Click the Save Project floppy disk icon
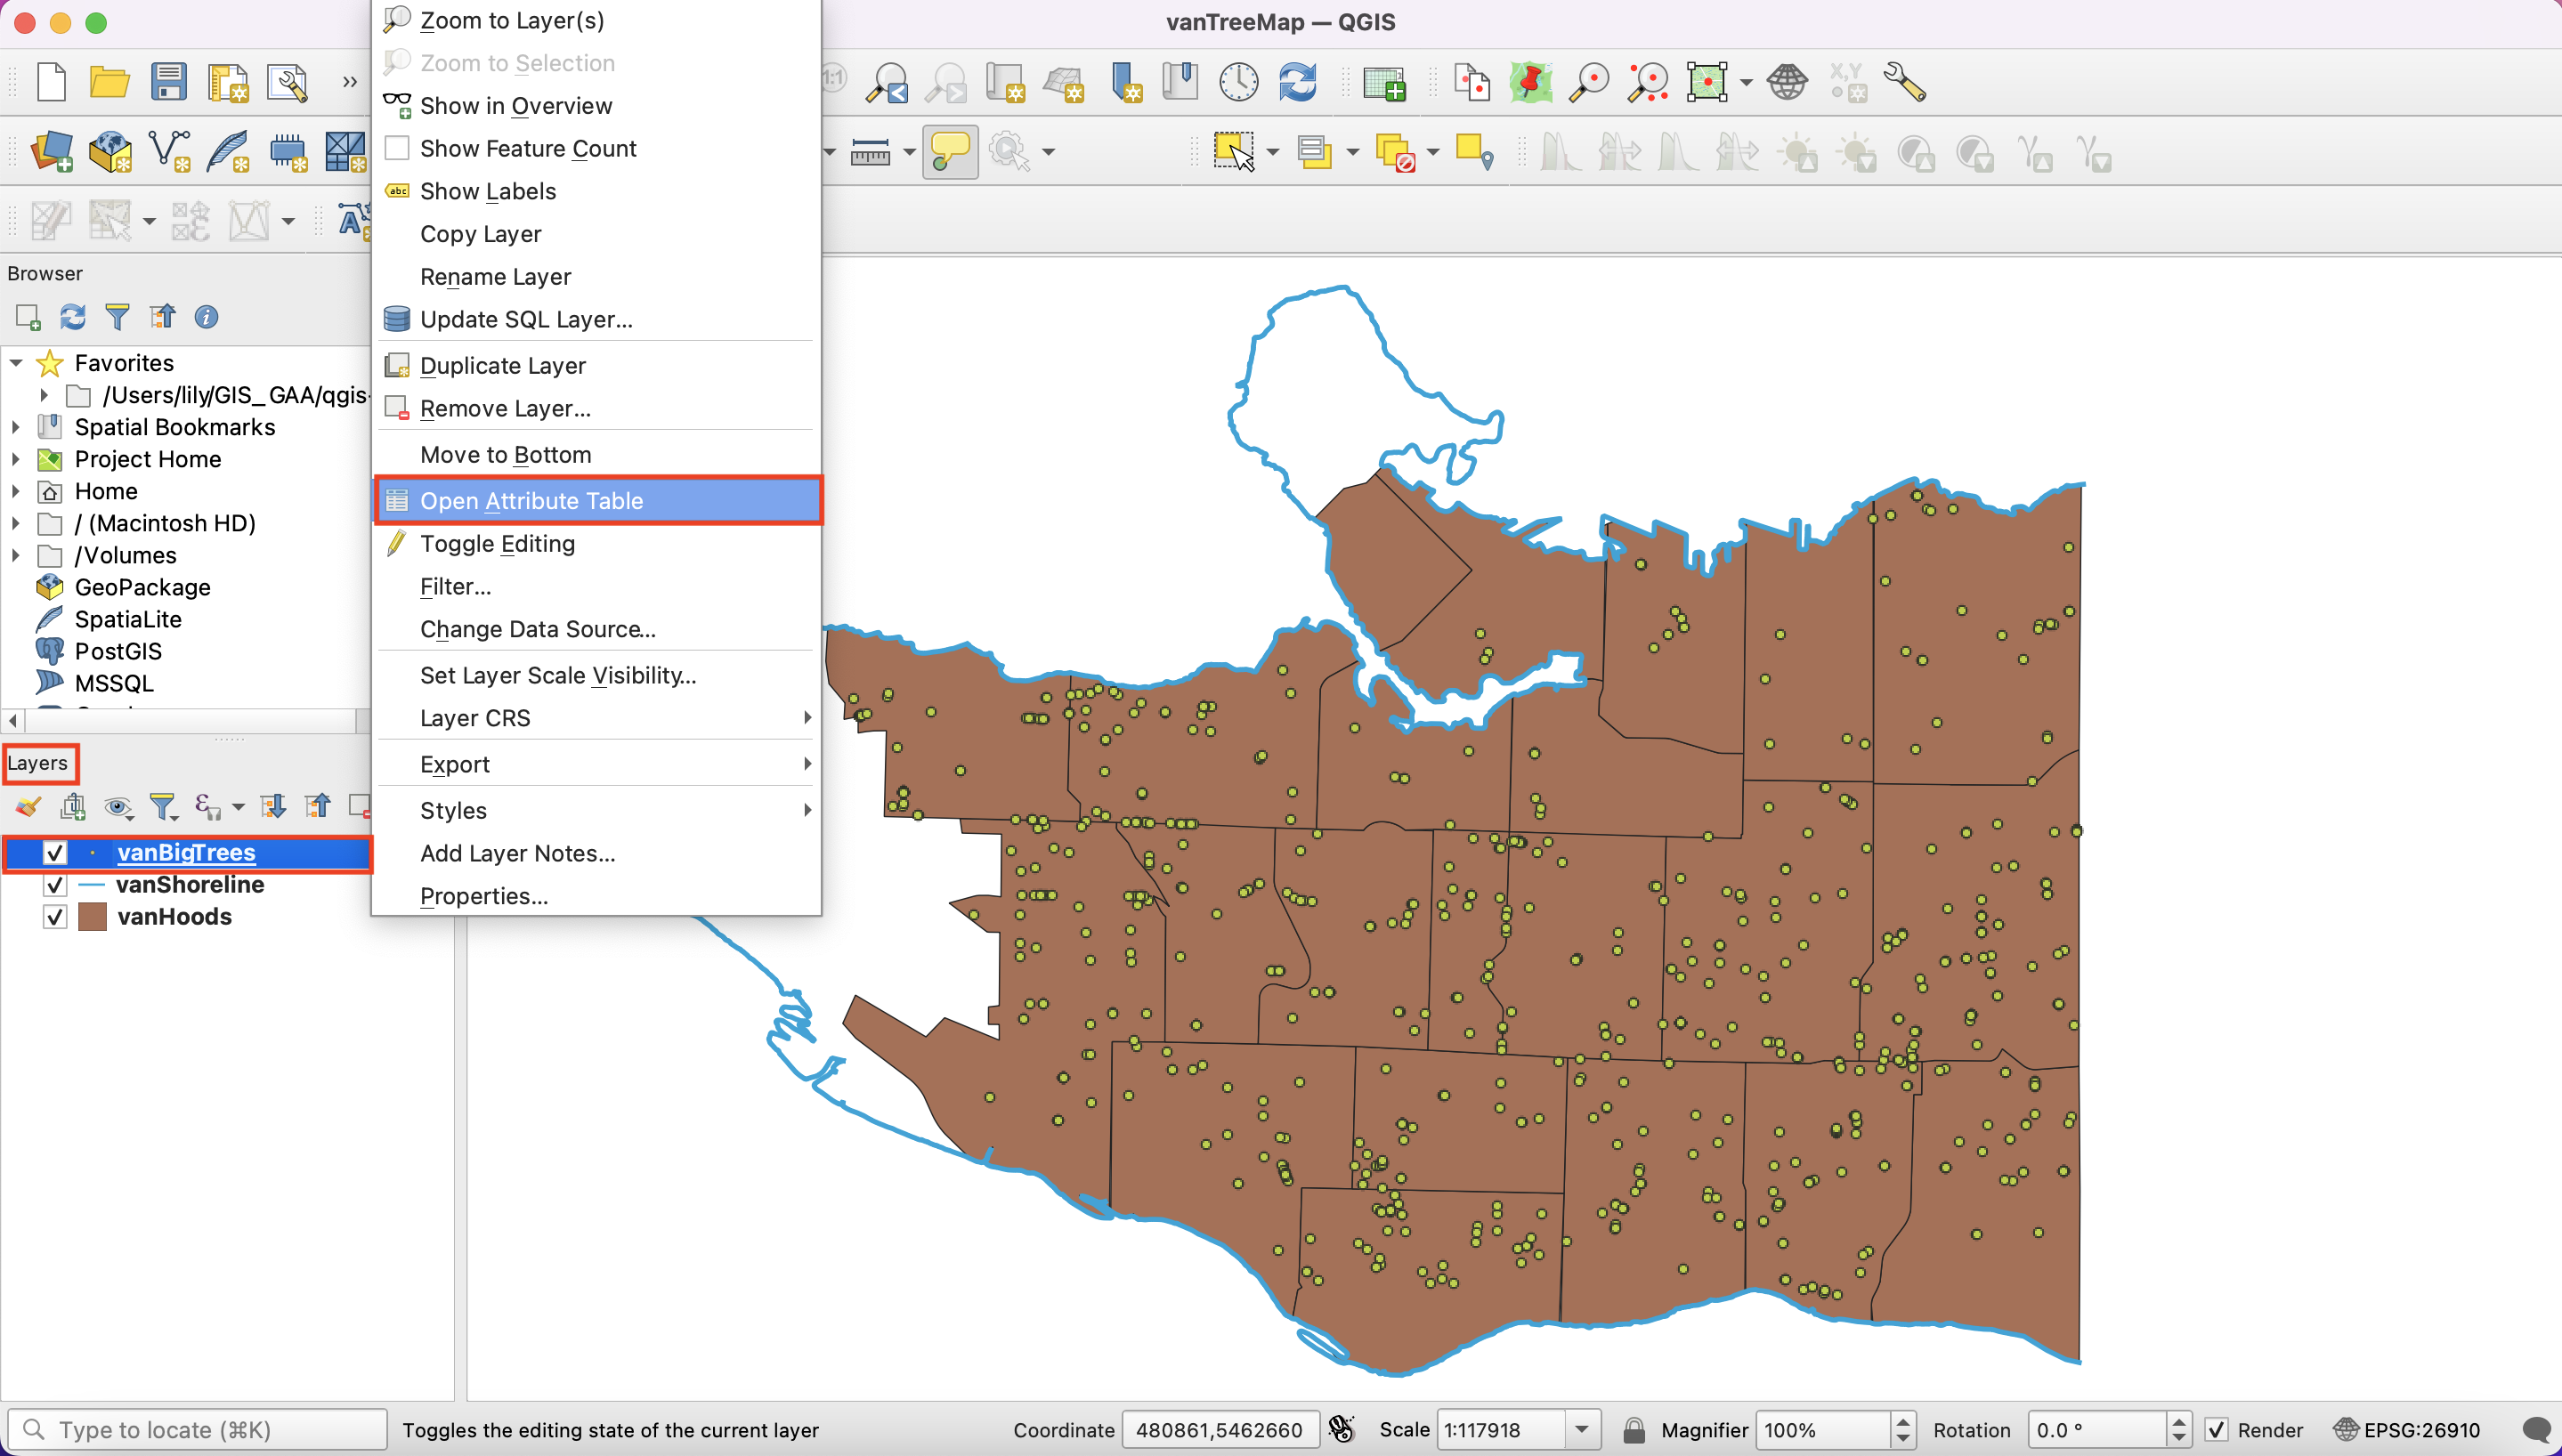 pos(168,82)
